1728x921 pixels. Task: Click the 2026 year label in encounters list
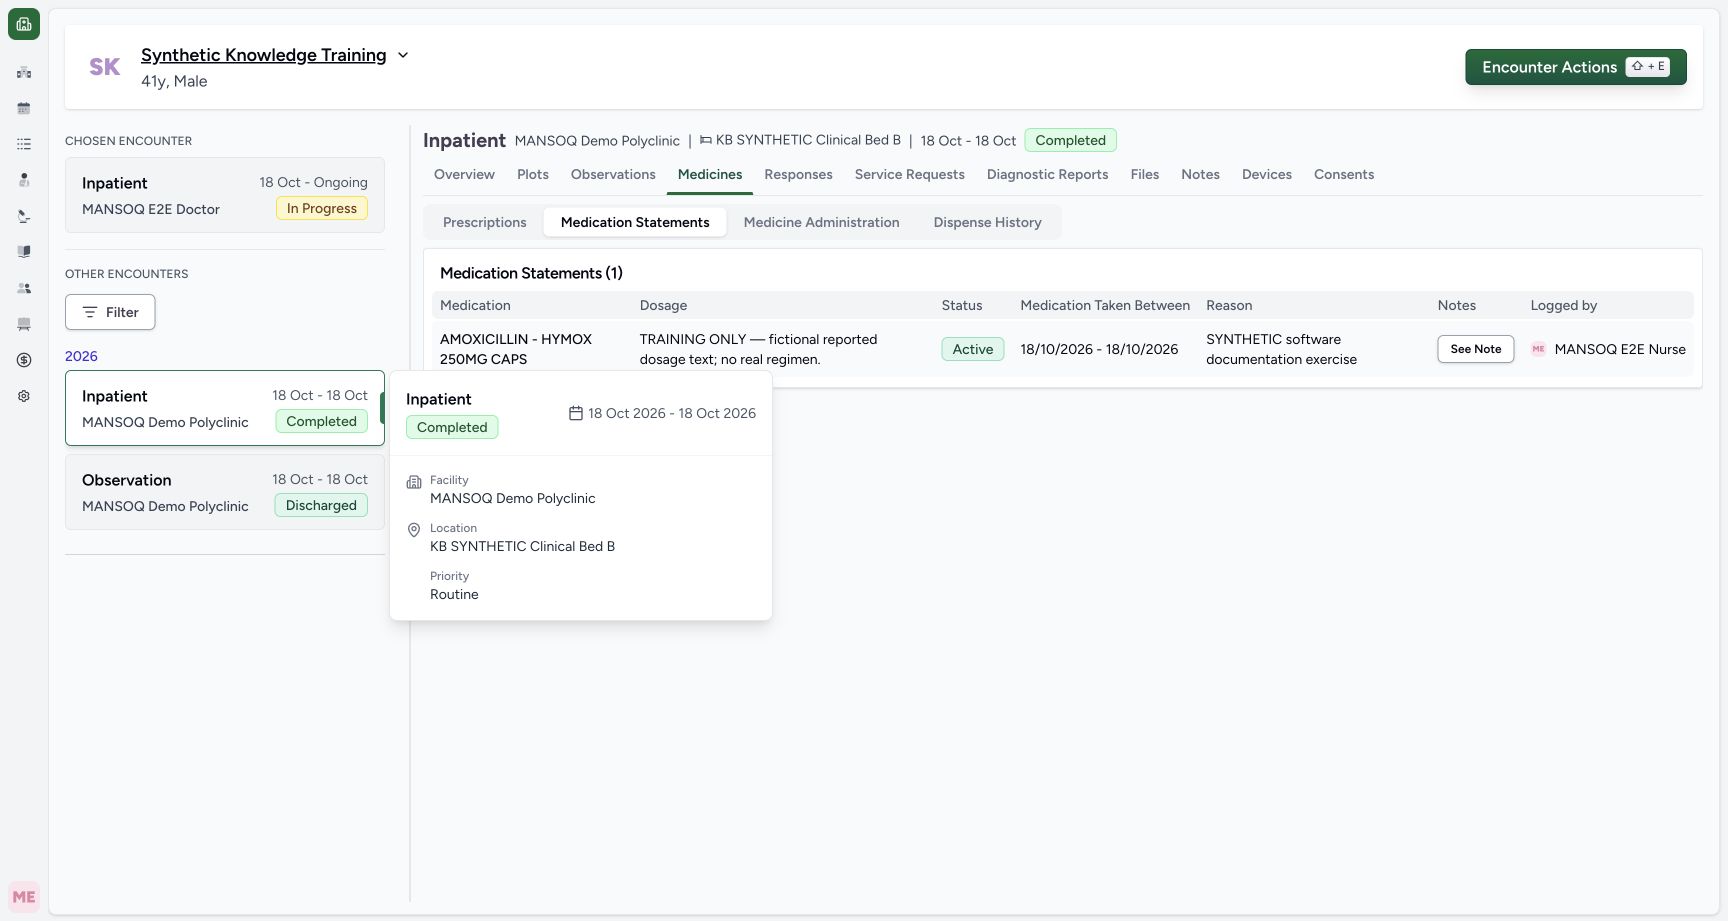pos(81,356)
